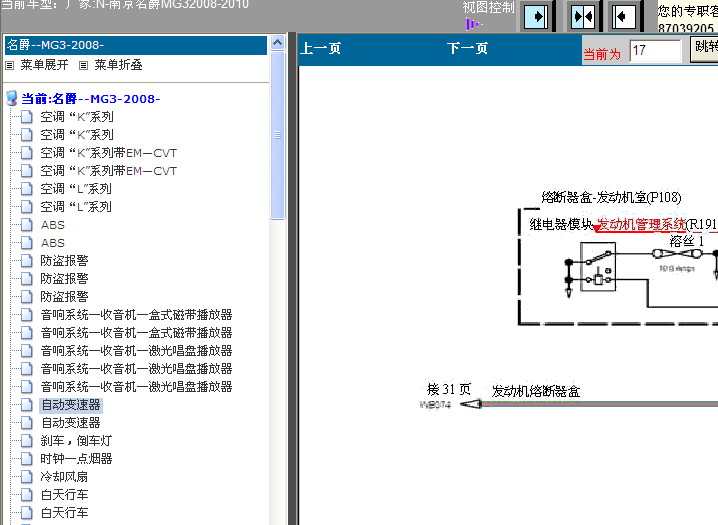Click the root node computer icon

[12, 98]
